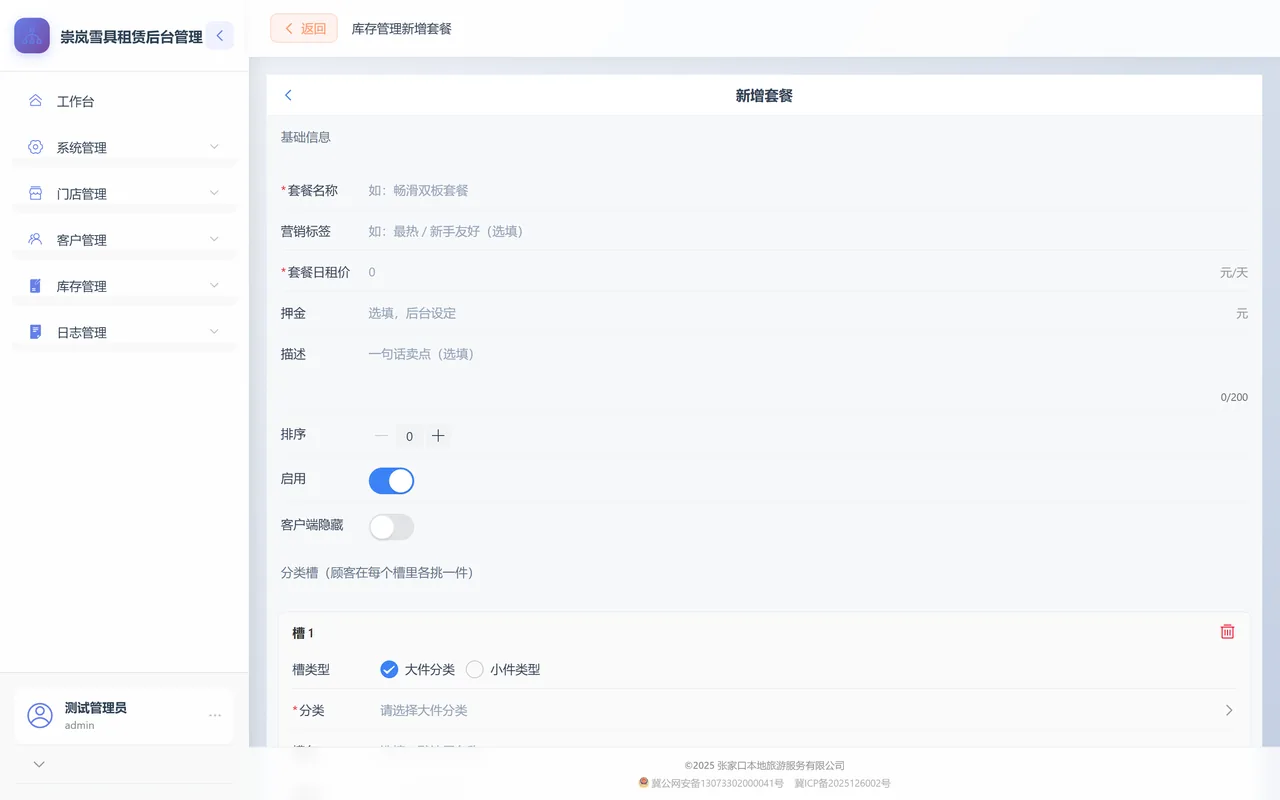Open the 工作台 menu item
This screenshot has width=1280, height=800.
[124, 101]
